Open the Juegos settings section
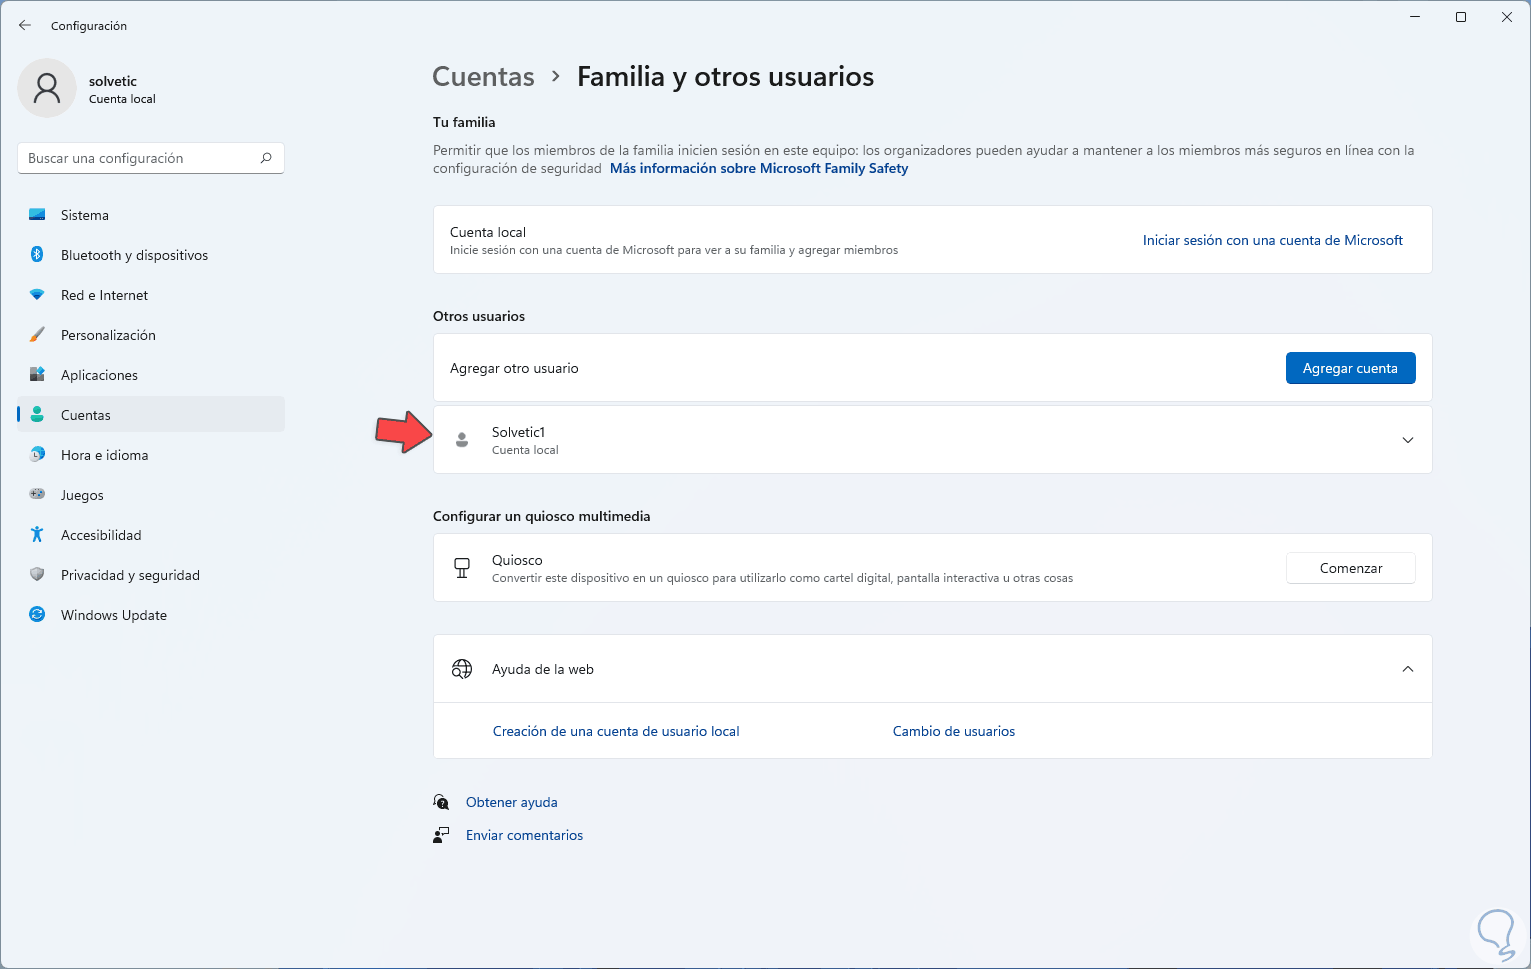1531x969 pixels. (82, 495)
